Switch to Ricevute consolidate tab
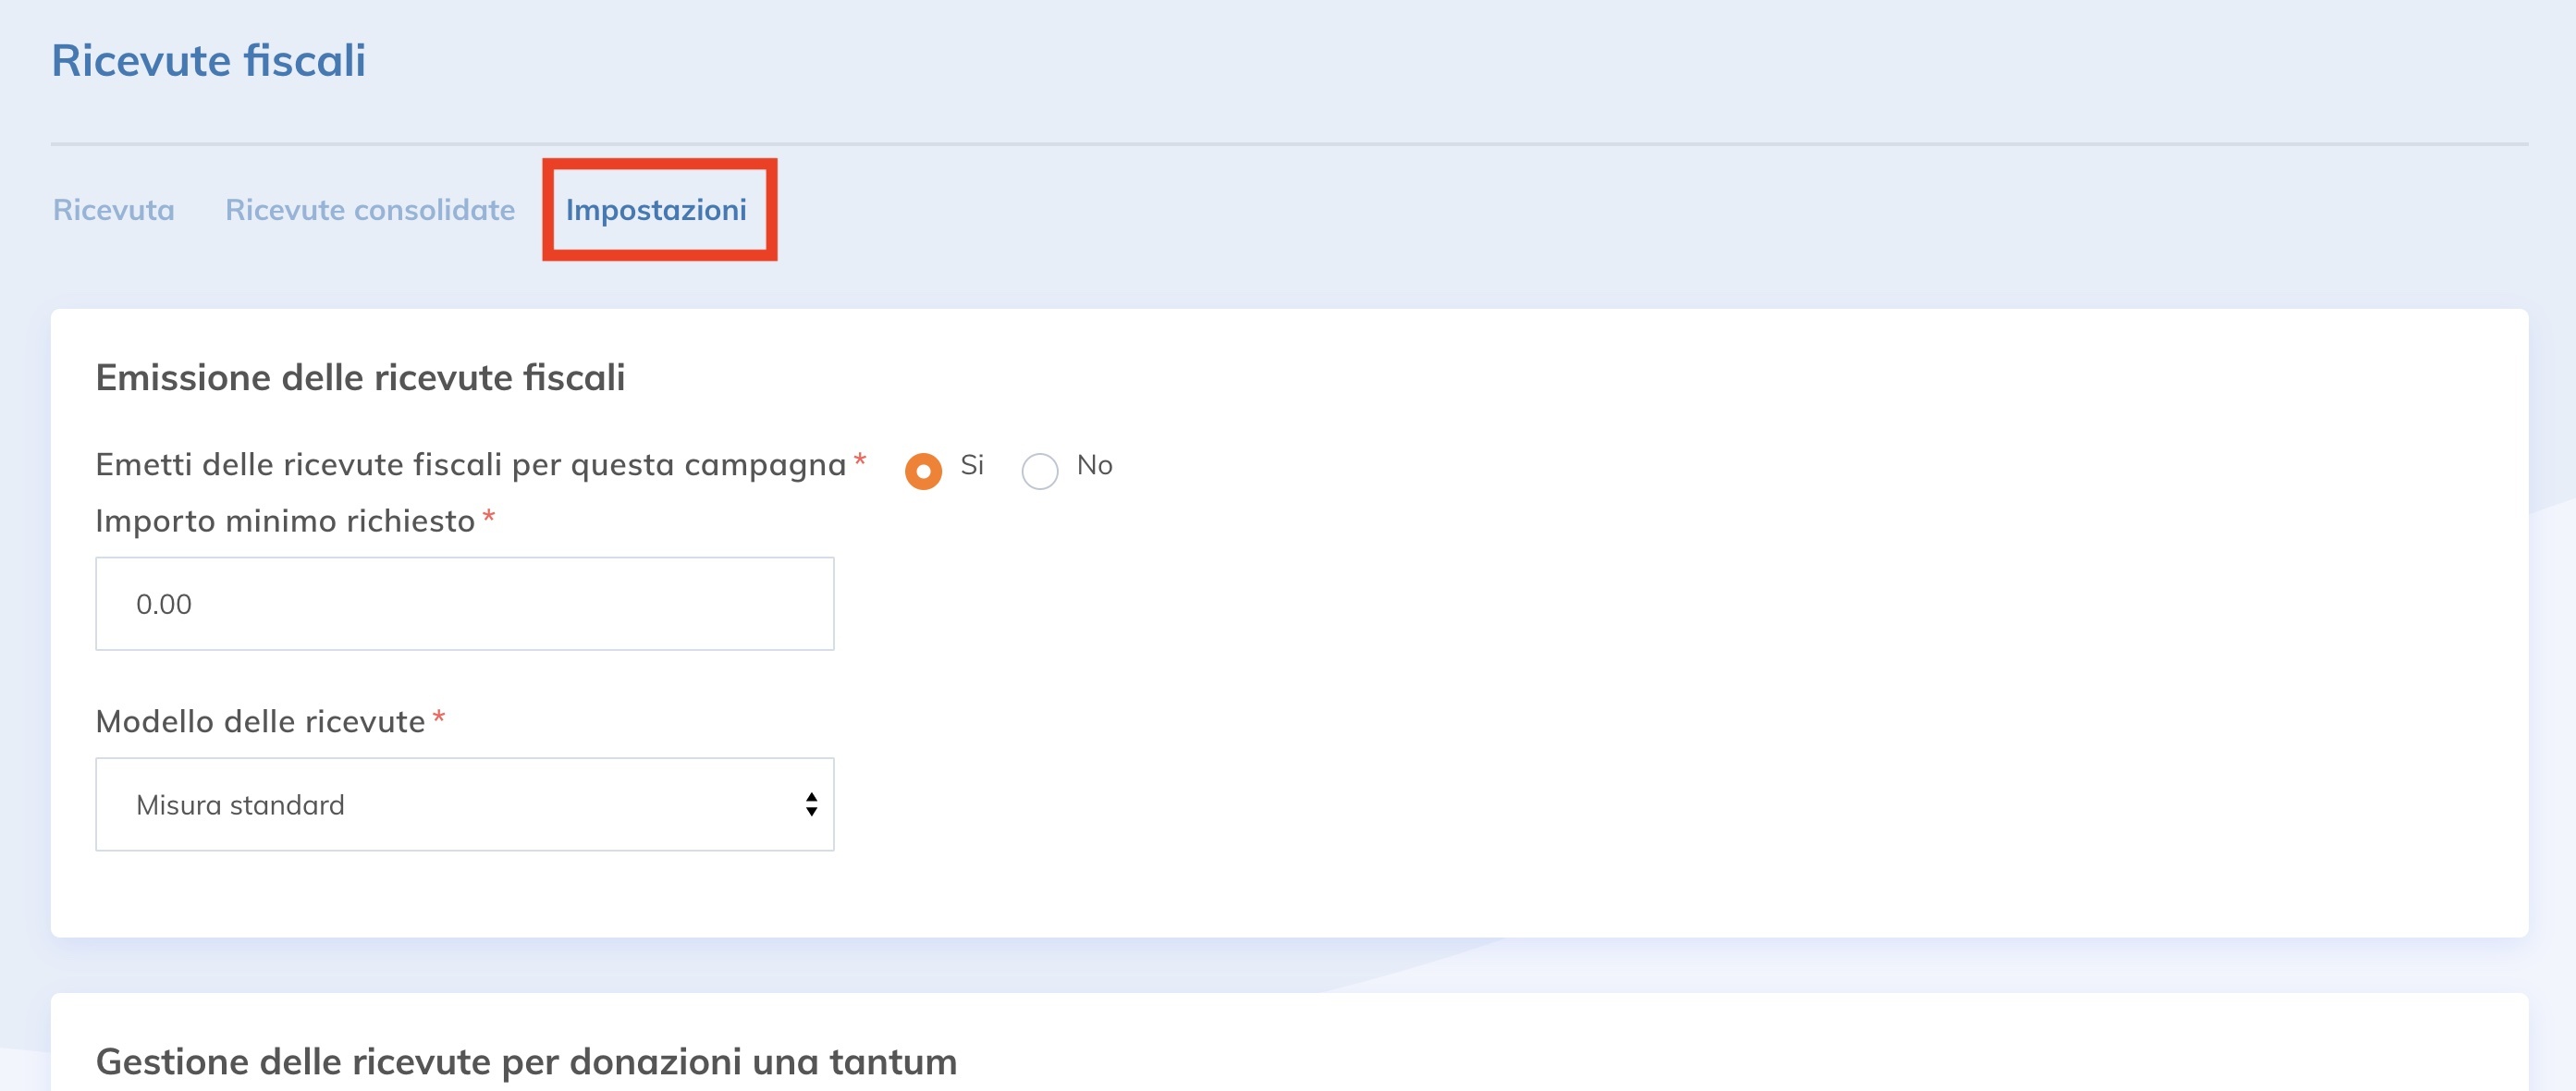 369,210
